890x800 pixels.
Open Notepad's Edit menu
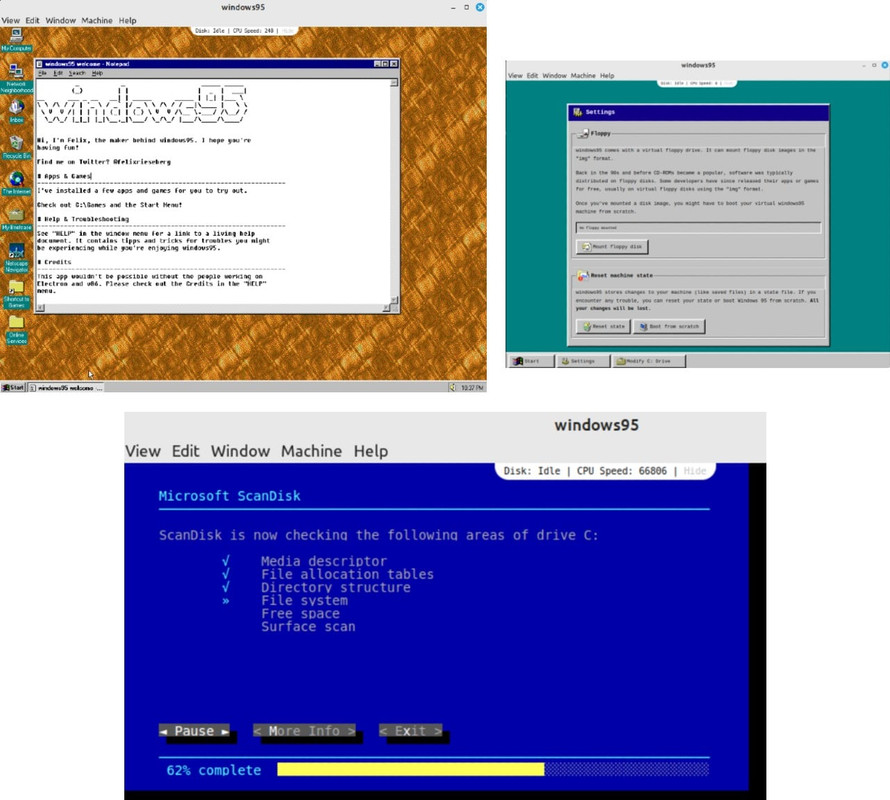[x=58, y=73]
